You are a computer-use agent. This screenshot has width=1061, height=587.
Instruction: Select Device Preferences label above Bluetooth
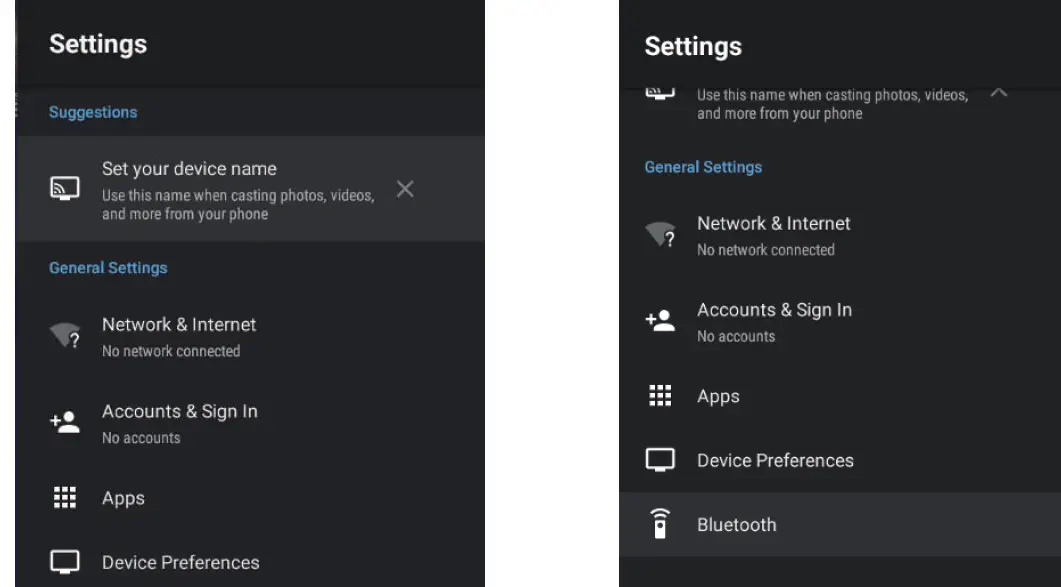pyautogui.click(x=775, y=461)
